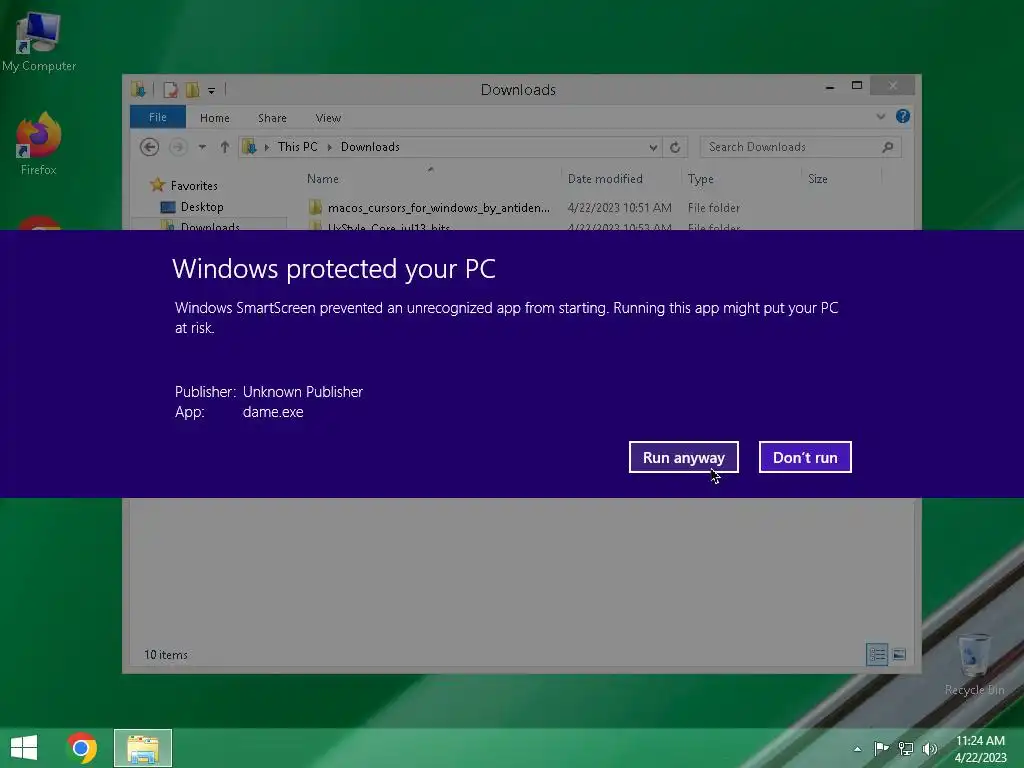Sort by Date modified column header
This screenshot has height=768, width=1024.
pyautogui.click(x=605, y=178)
